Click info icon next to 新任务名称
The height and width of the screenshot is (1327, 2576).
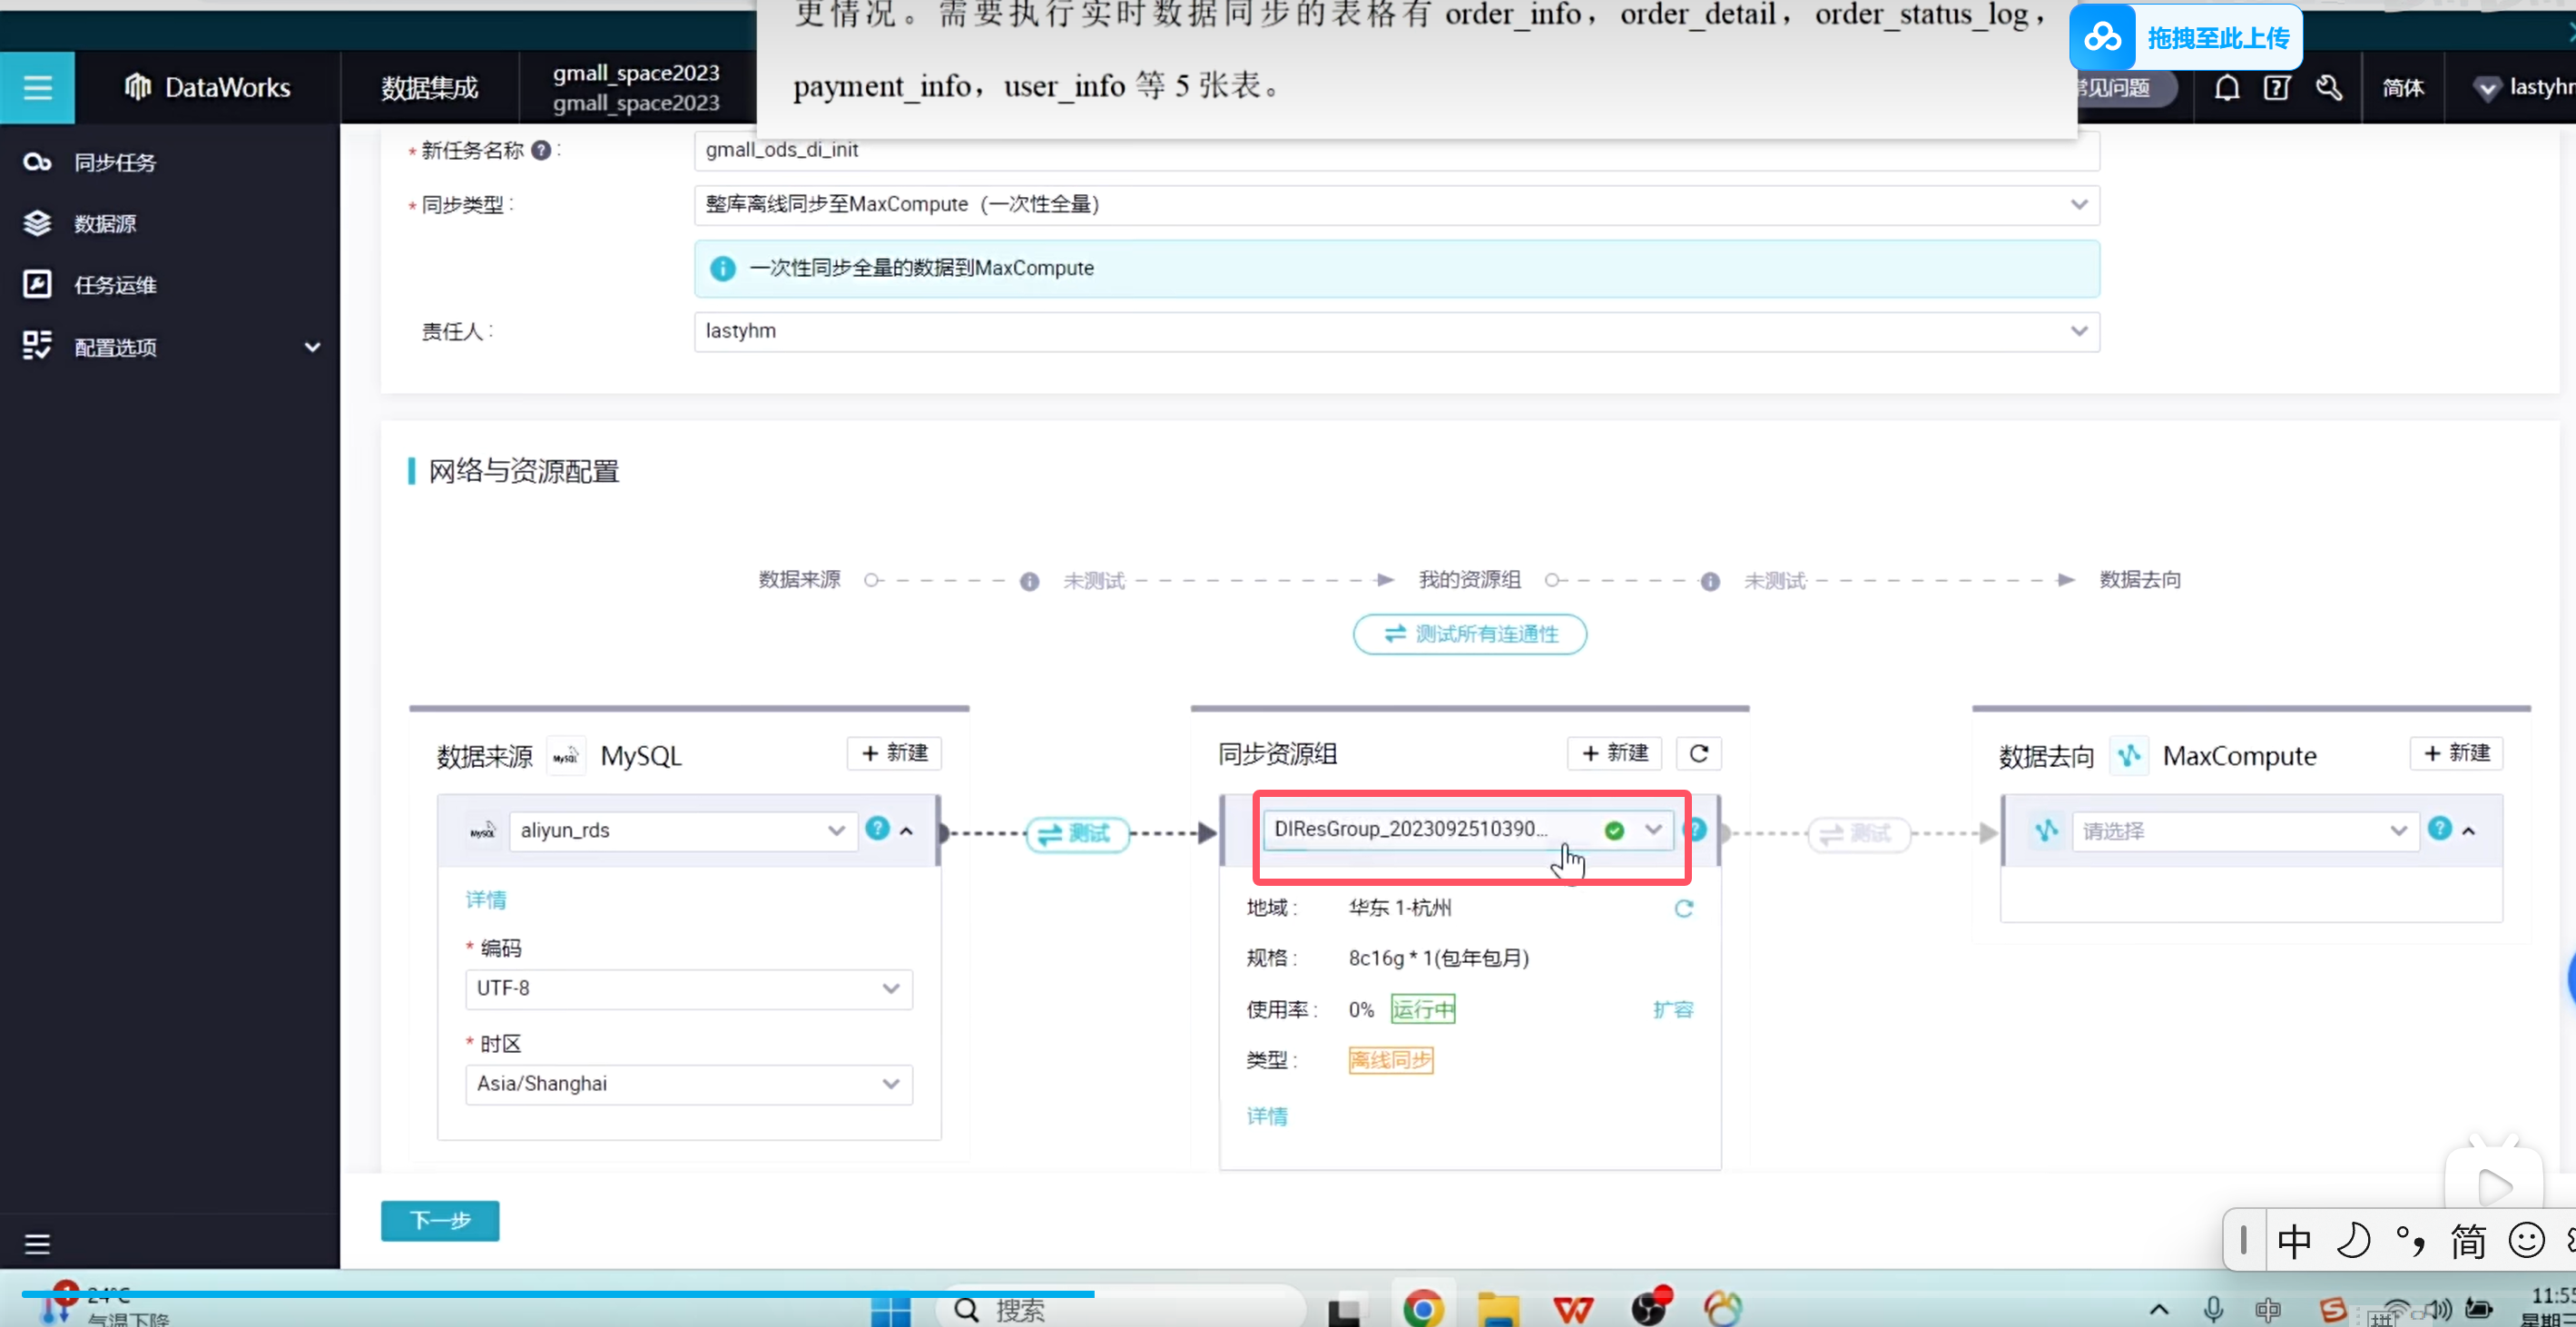coord(541,150)
